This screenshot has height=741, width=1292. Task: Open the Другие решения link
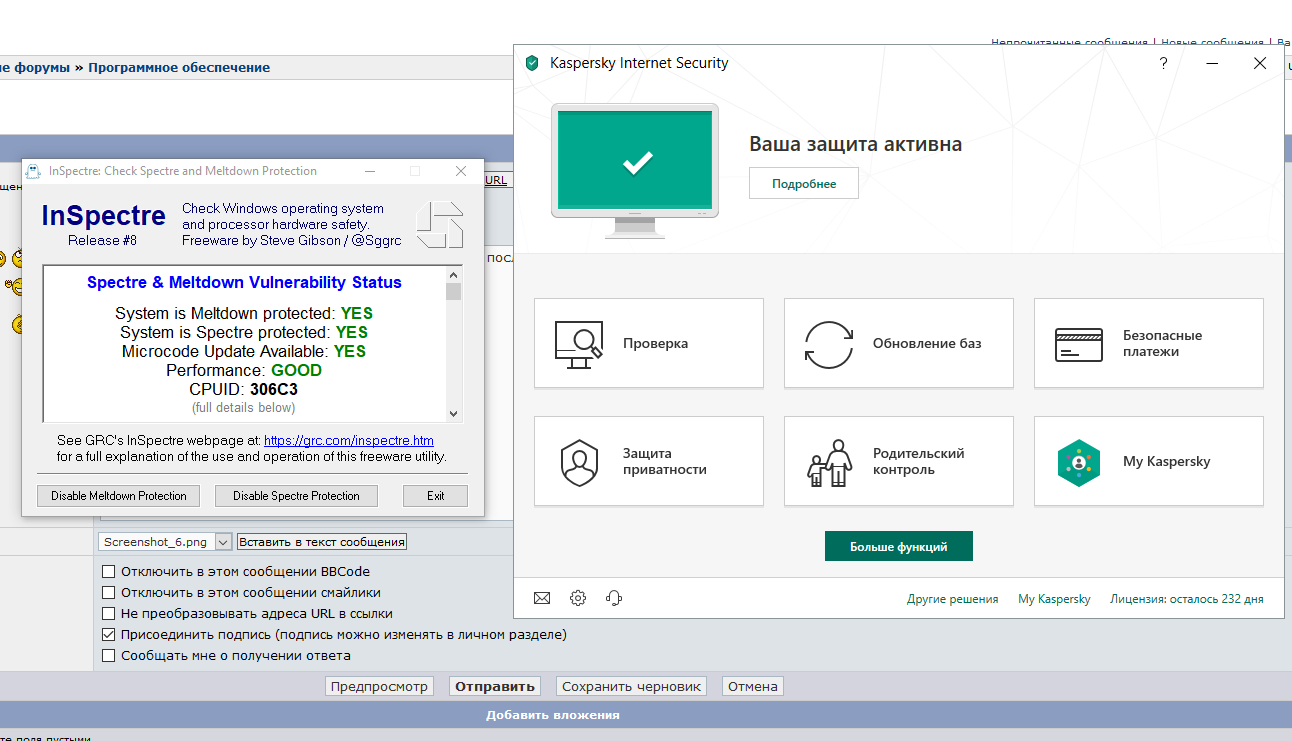(x=953, y=599)
